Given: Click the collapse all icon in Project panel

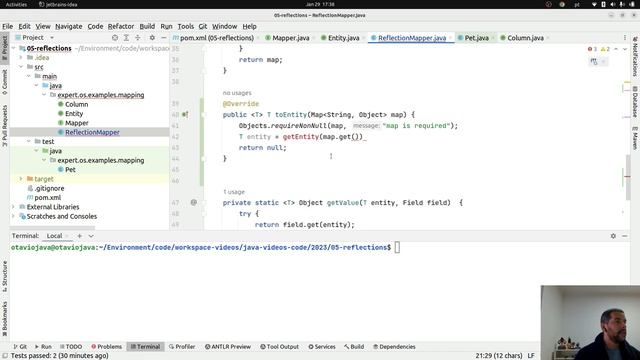Looking at the screenshot, I should (x=138, y=38).
